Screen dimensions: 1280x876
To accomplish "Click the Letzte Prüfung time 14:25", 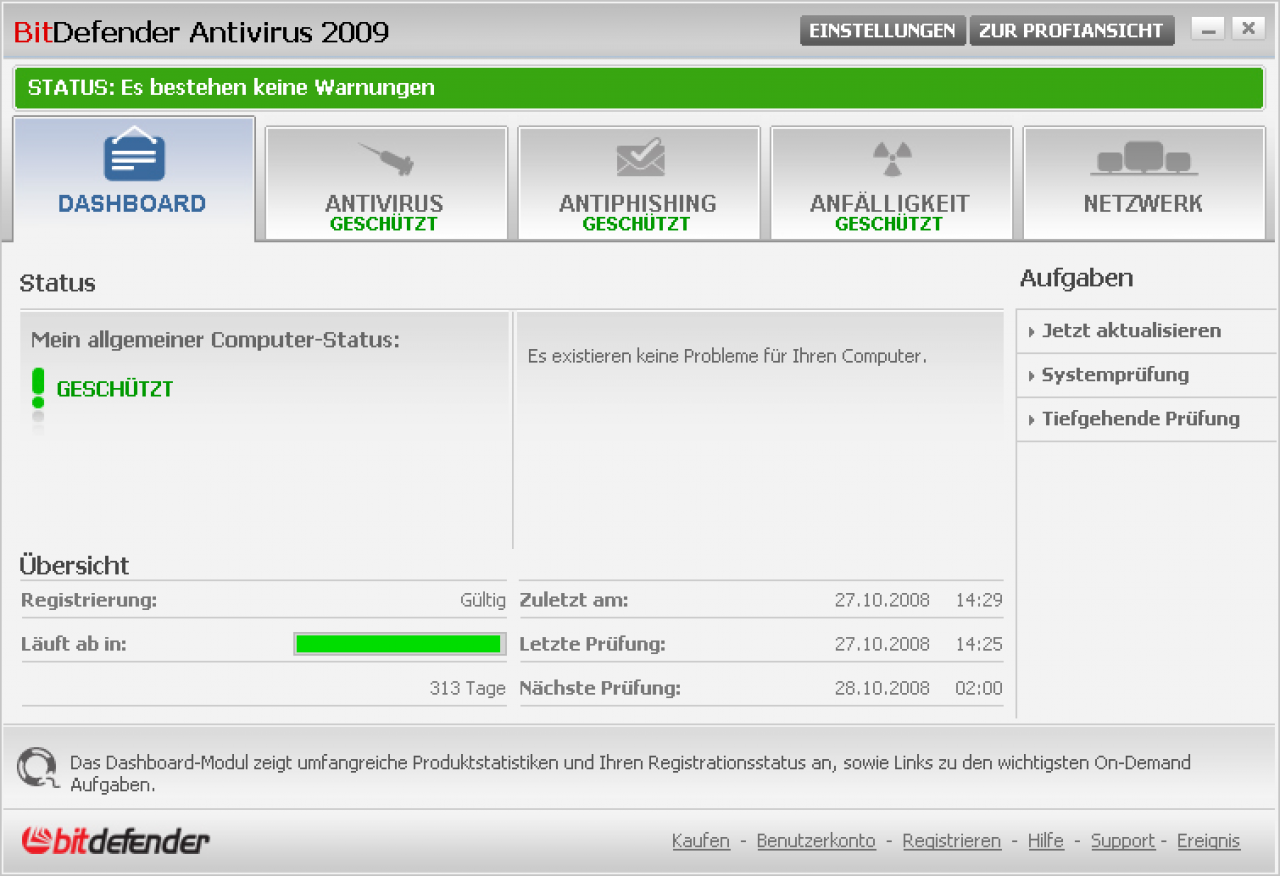I will [979, 644].
